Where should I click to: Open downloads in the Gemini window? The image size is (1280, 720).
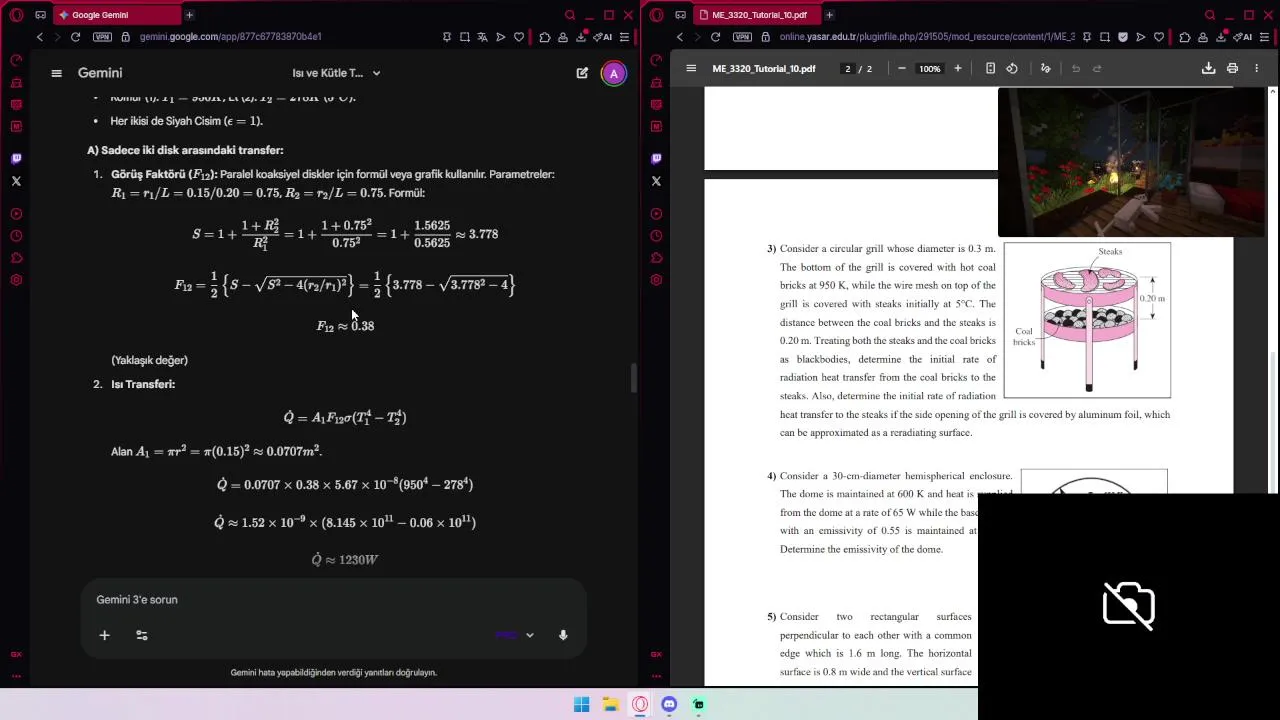581,37
